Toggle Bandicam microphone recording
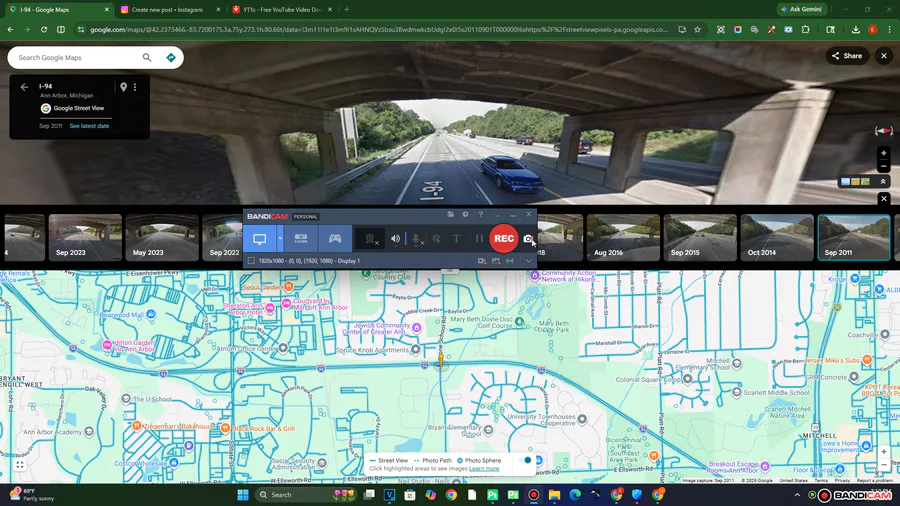The width and height of the screenshot is (900, 506). click(x=417, y=239)
